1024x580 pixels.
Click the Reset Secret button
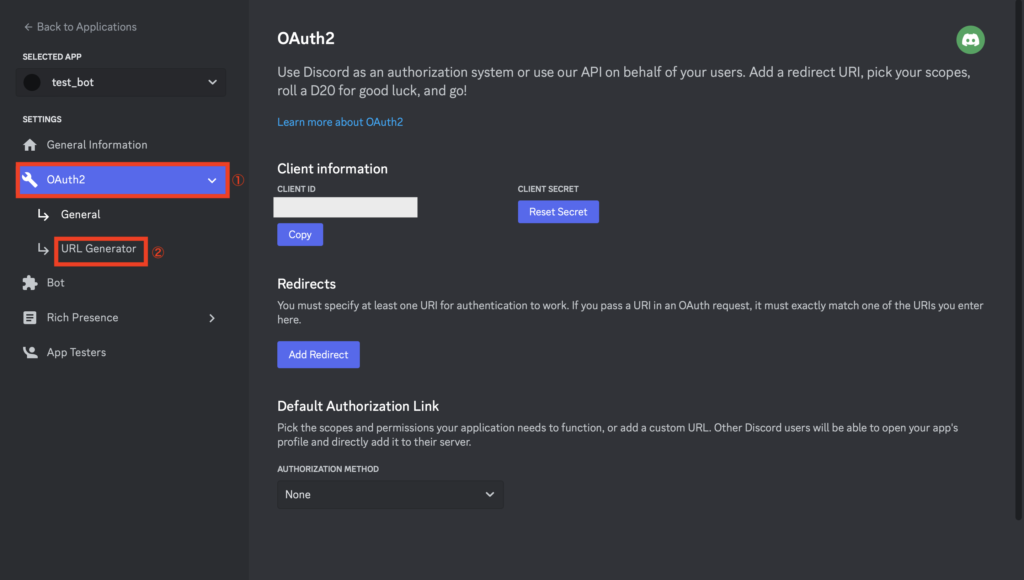pos(558,211)
